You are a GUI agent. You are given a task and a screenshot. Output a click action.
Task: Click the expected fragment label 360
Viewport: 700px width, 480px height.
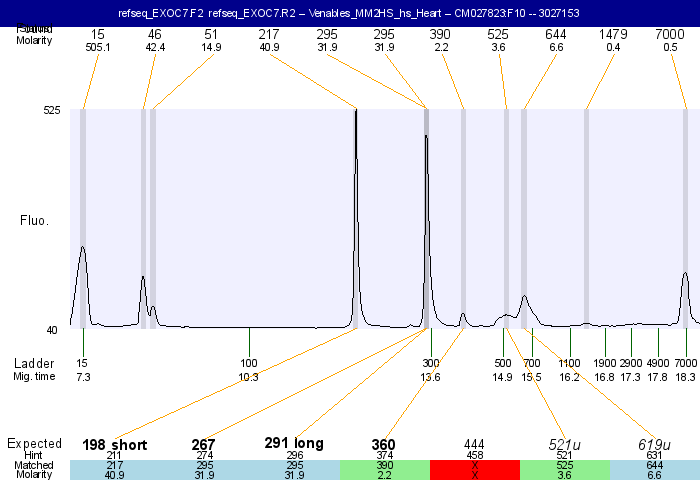coord(384,444)
